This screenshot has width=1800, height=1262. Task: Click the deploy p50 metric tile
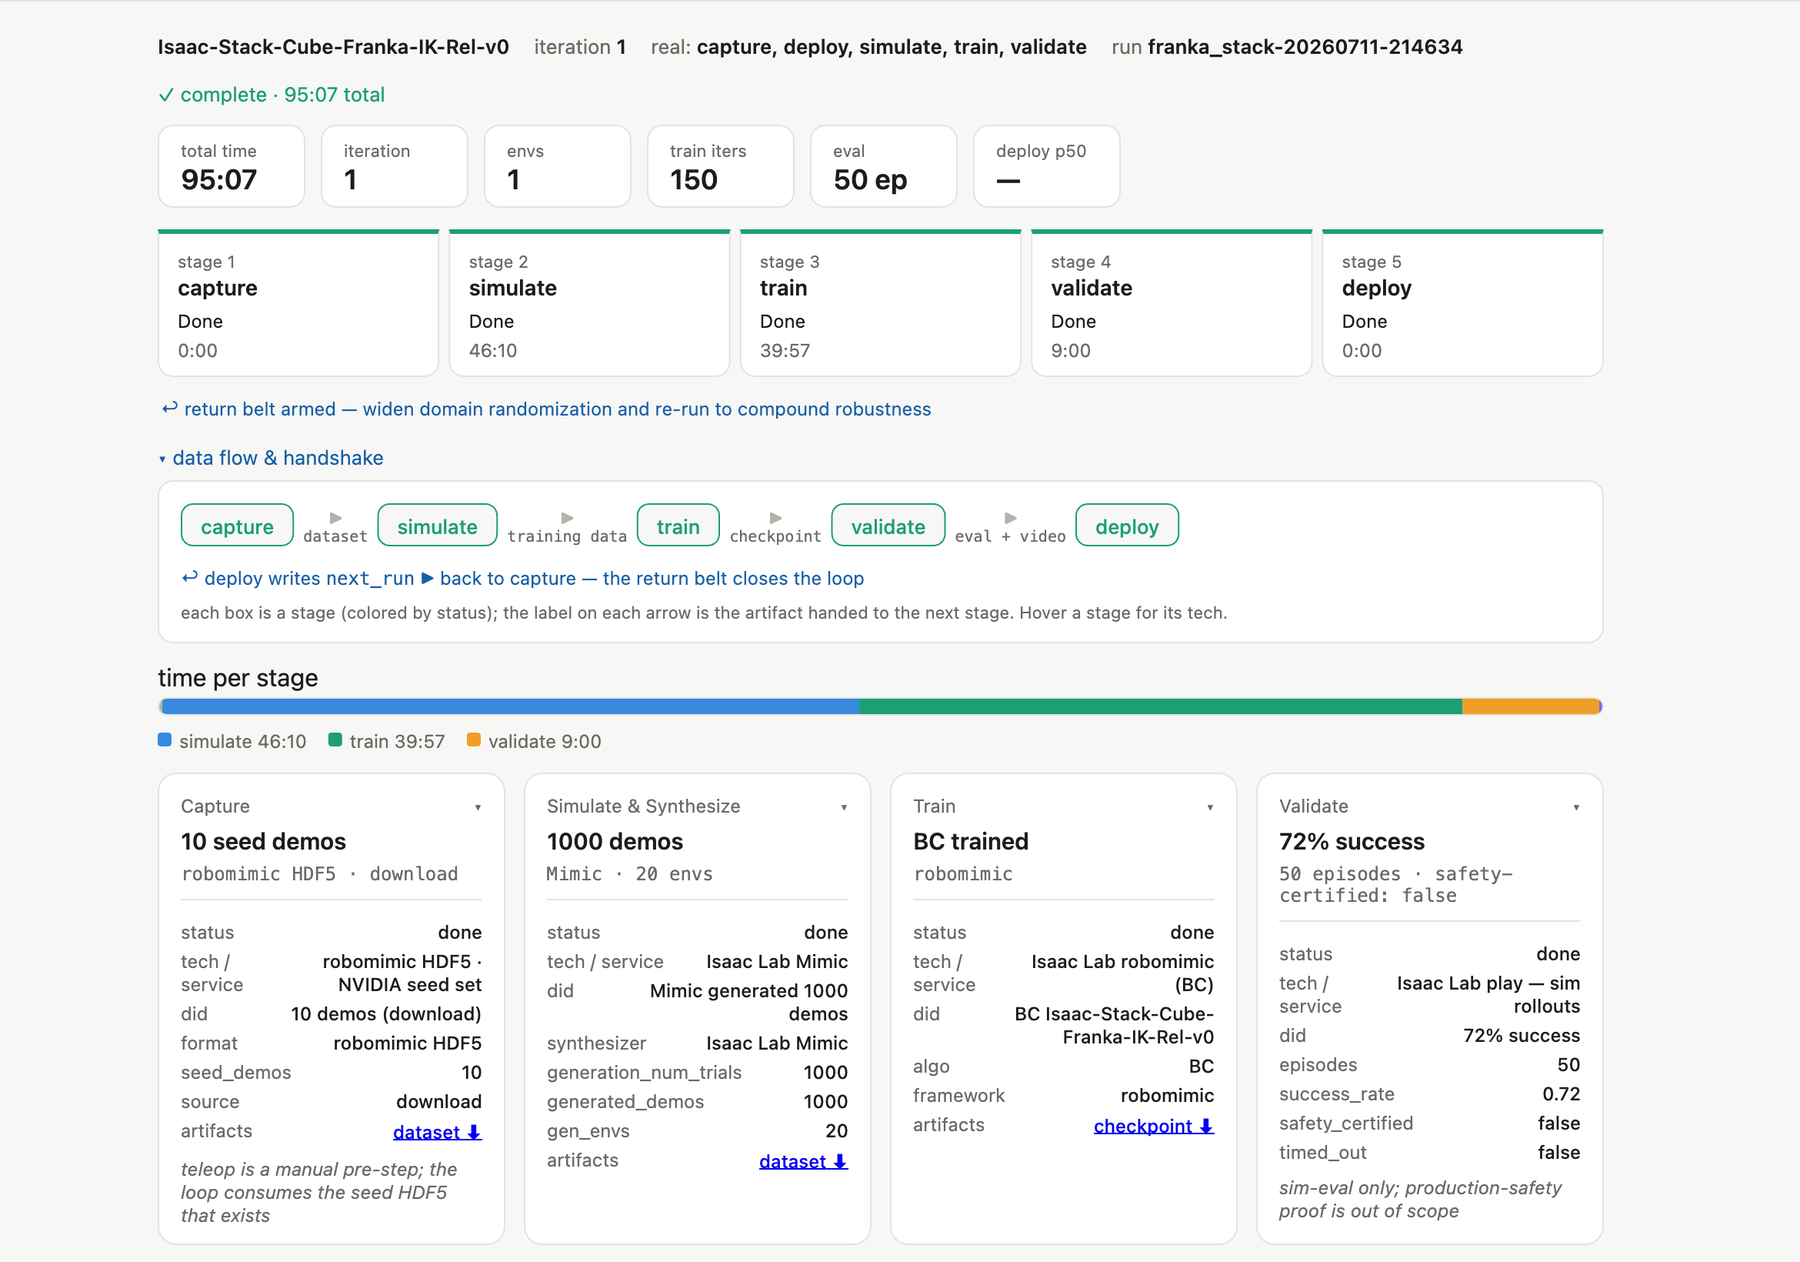tap(1046, 166)
